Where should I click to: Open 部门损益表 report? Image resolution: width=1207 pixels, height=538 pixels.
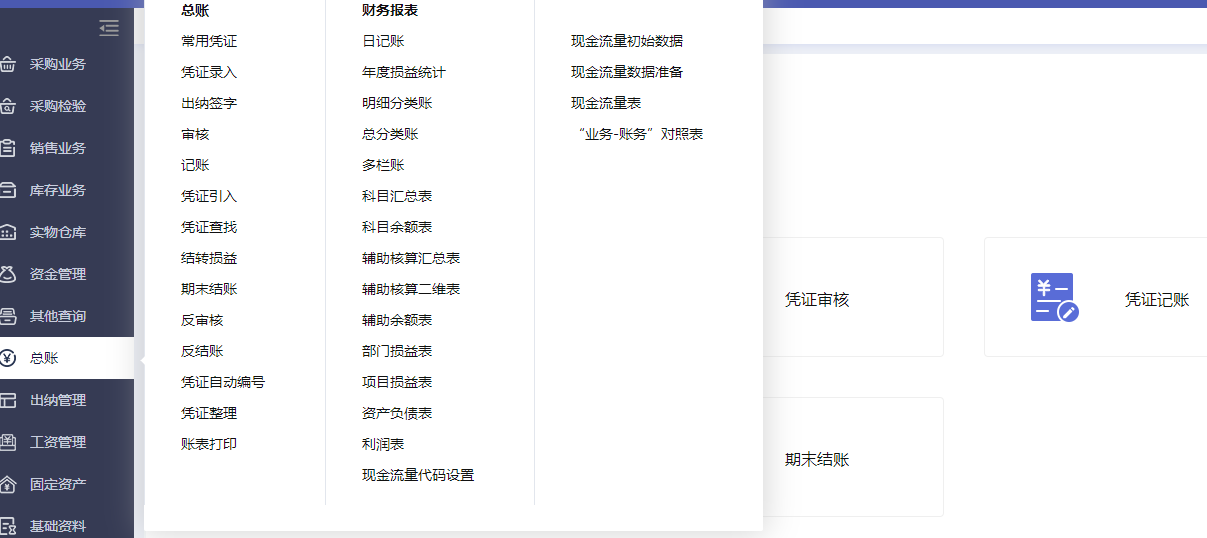tap(397, 351)
